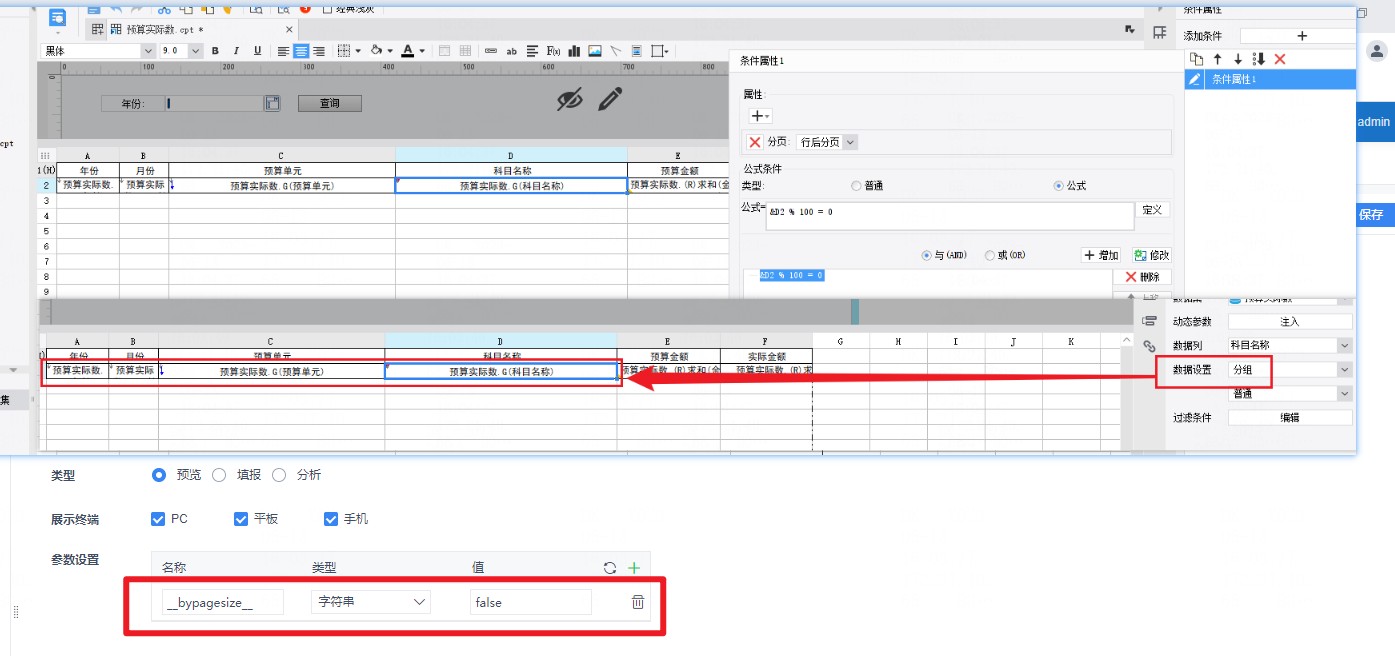
Task: Toggle italic formatting in designer toolbar
Action: 236,51
